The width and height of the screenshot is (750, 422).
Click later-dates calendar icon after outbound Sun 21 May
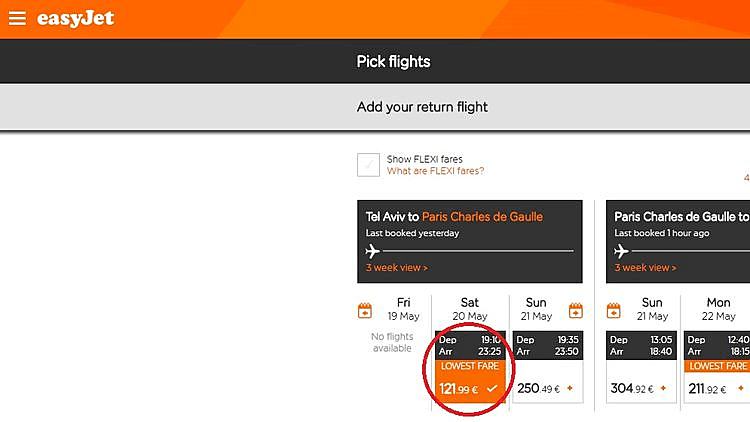click(576, 310)
